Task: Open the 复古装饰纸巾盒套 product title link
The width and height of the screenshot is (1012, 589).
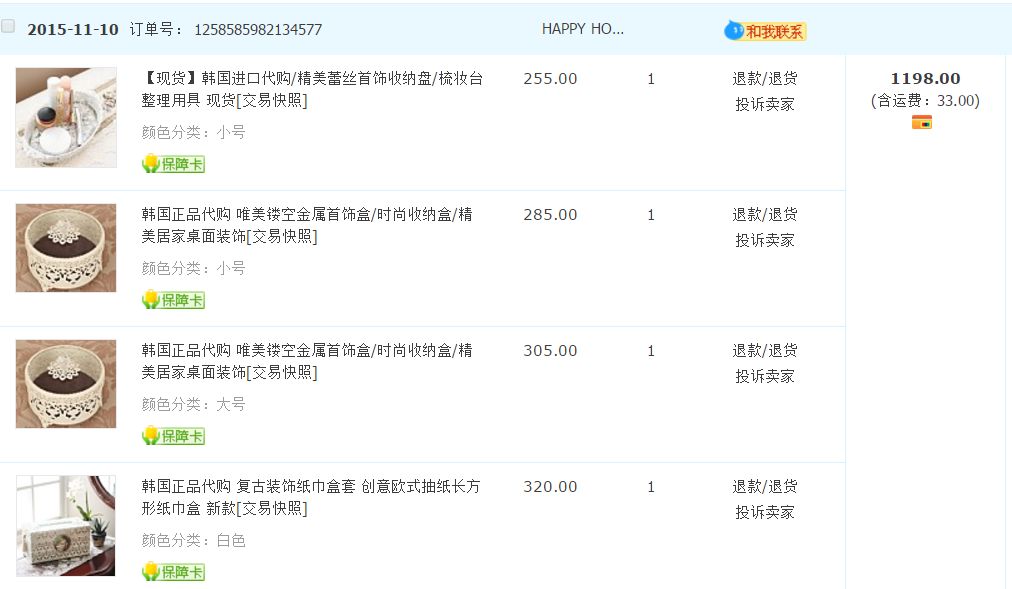Action: [310, 497]
